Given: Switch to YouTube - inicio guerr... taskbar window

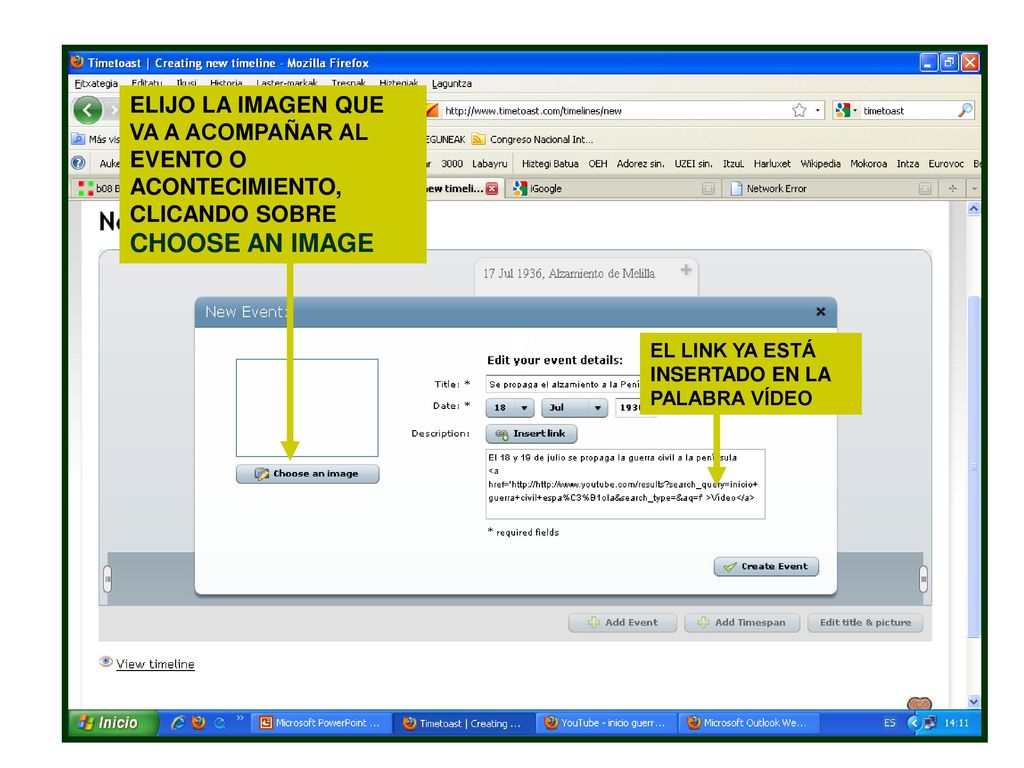Looking at the screenshot, I should [605, 723].
